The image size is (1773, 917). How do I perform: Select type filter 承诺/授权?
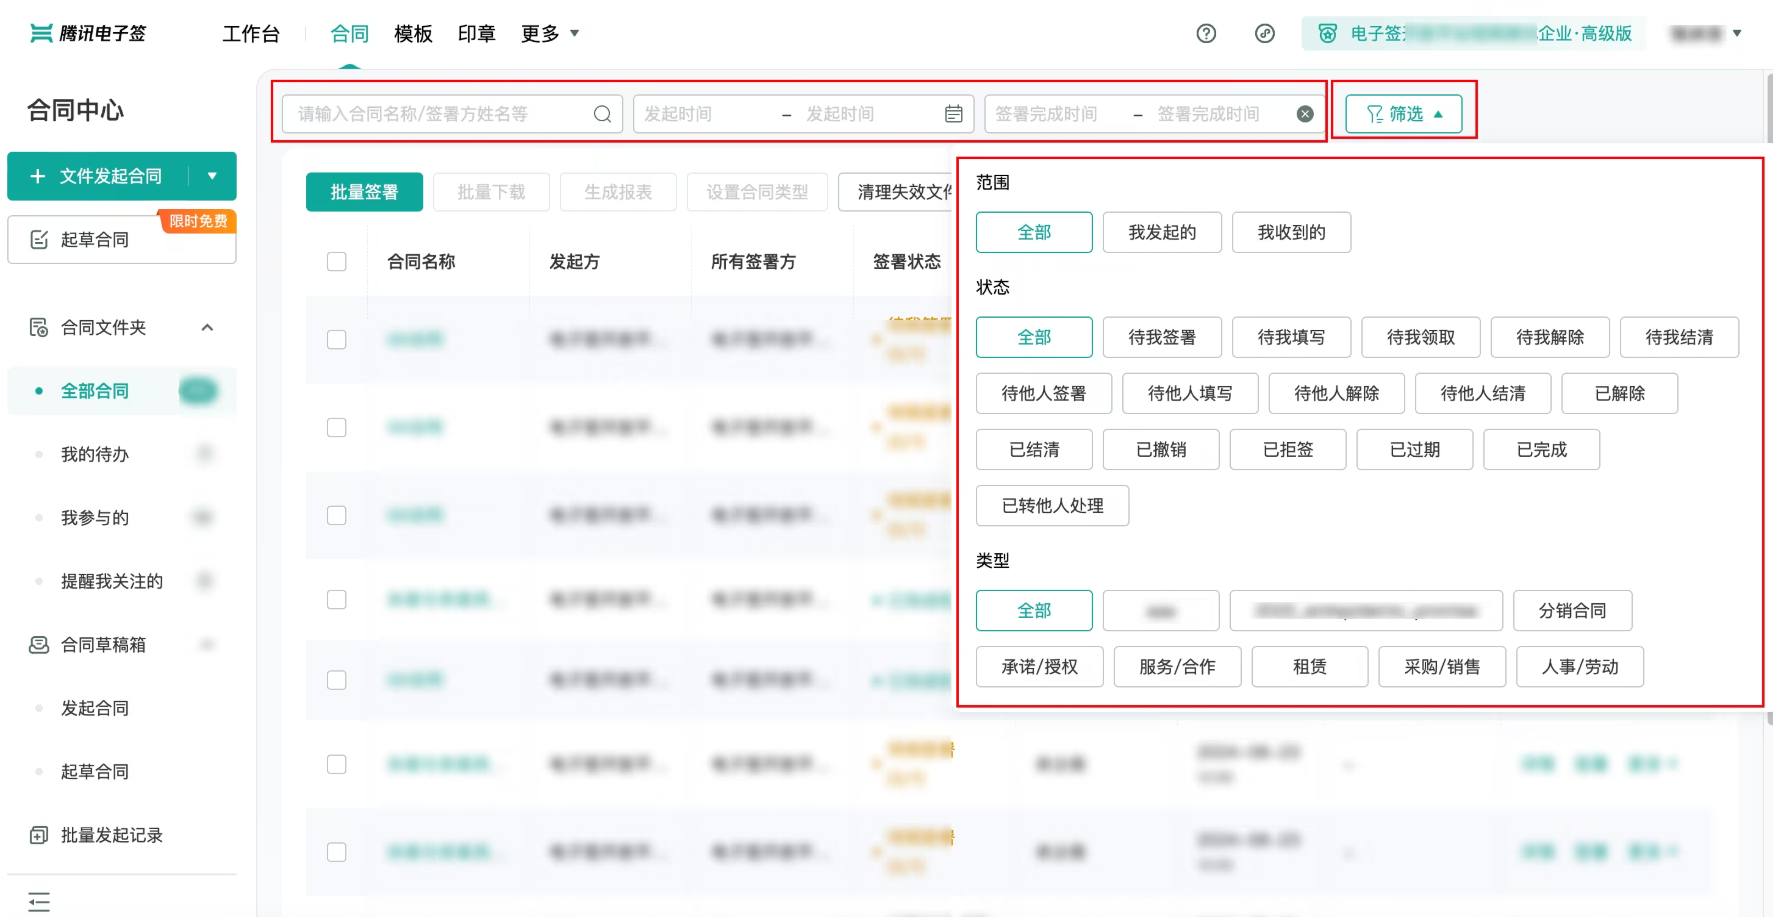point(1039,666)
